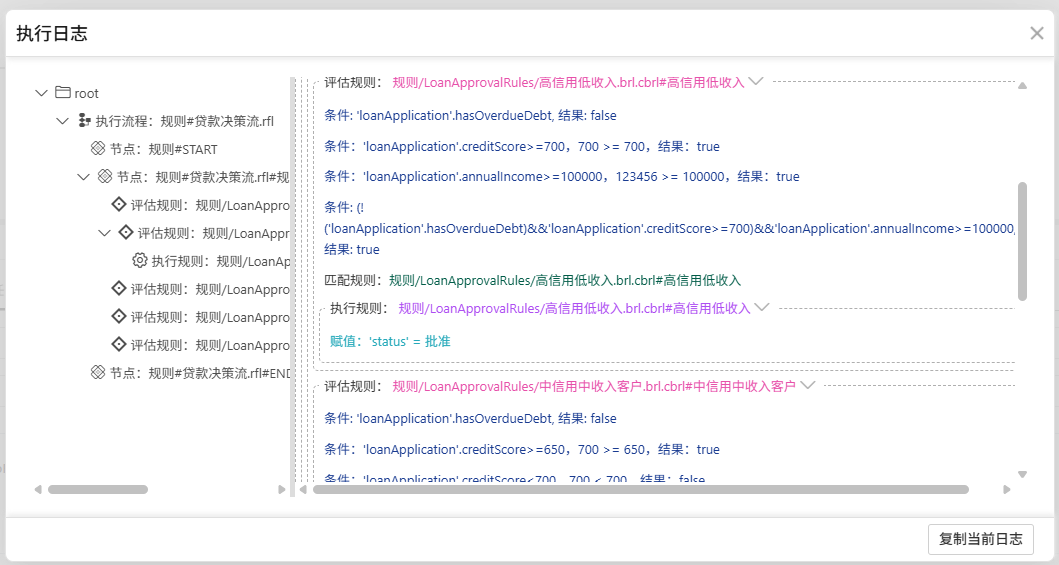This screenshot has height=565, width=1059.
Task: Open the 中信用中收入客户 rule link
Action: 594,386
